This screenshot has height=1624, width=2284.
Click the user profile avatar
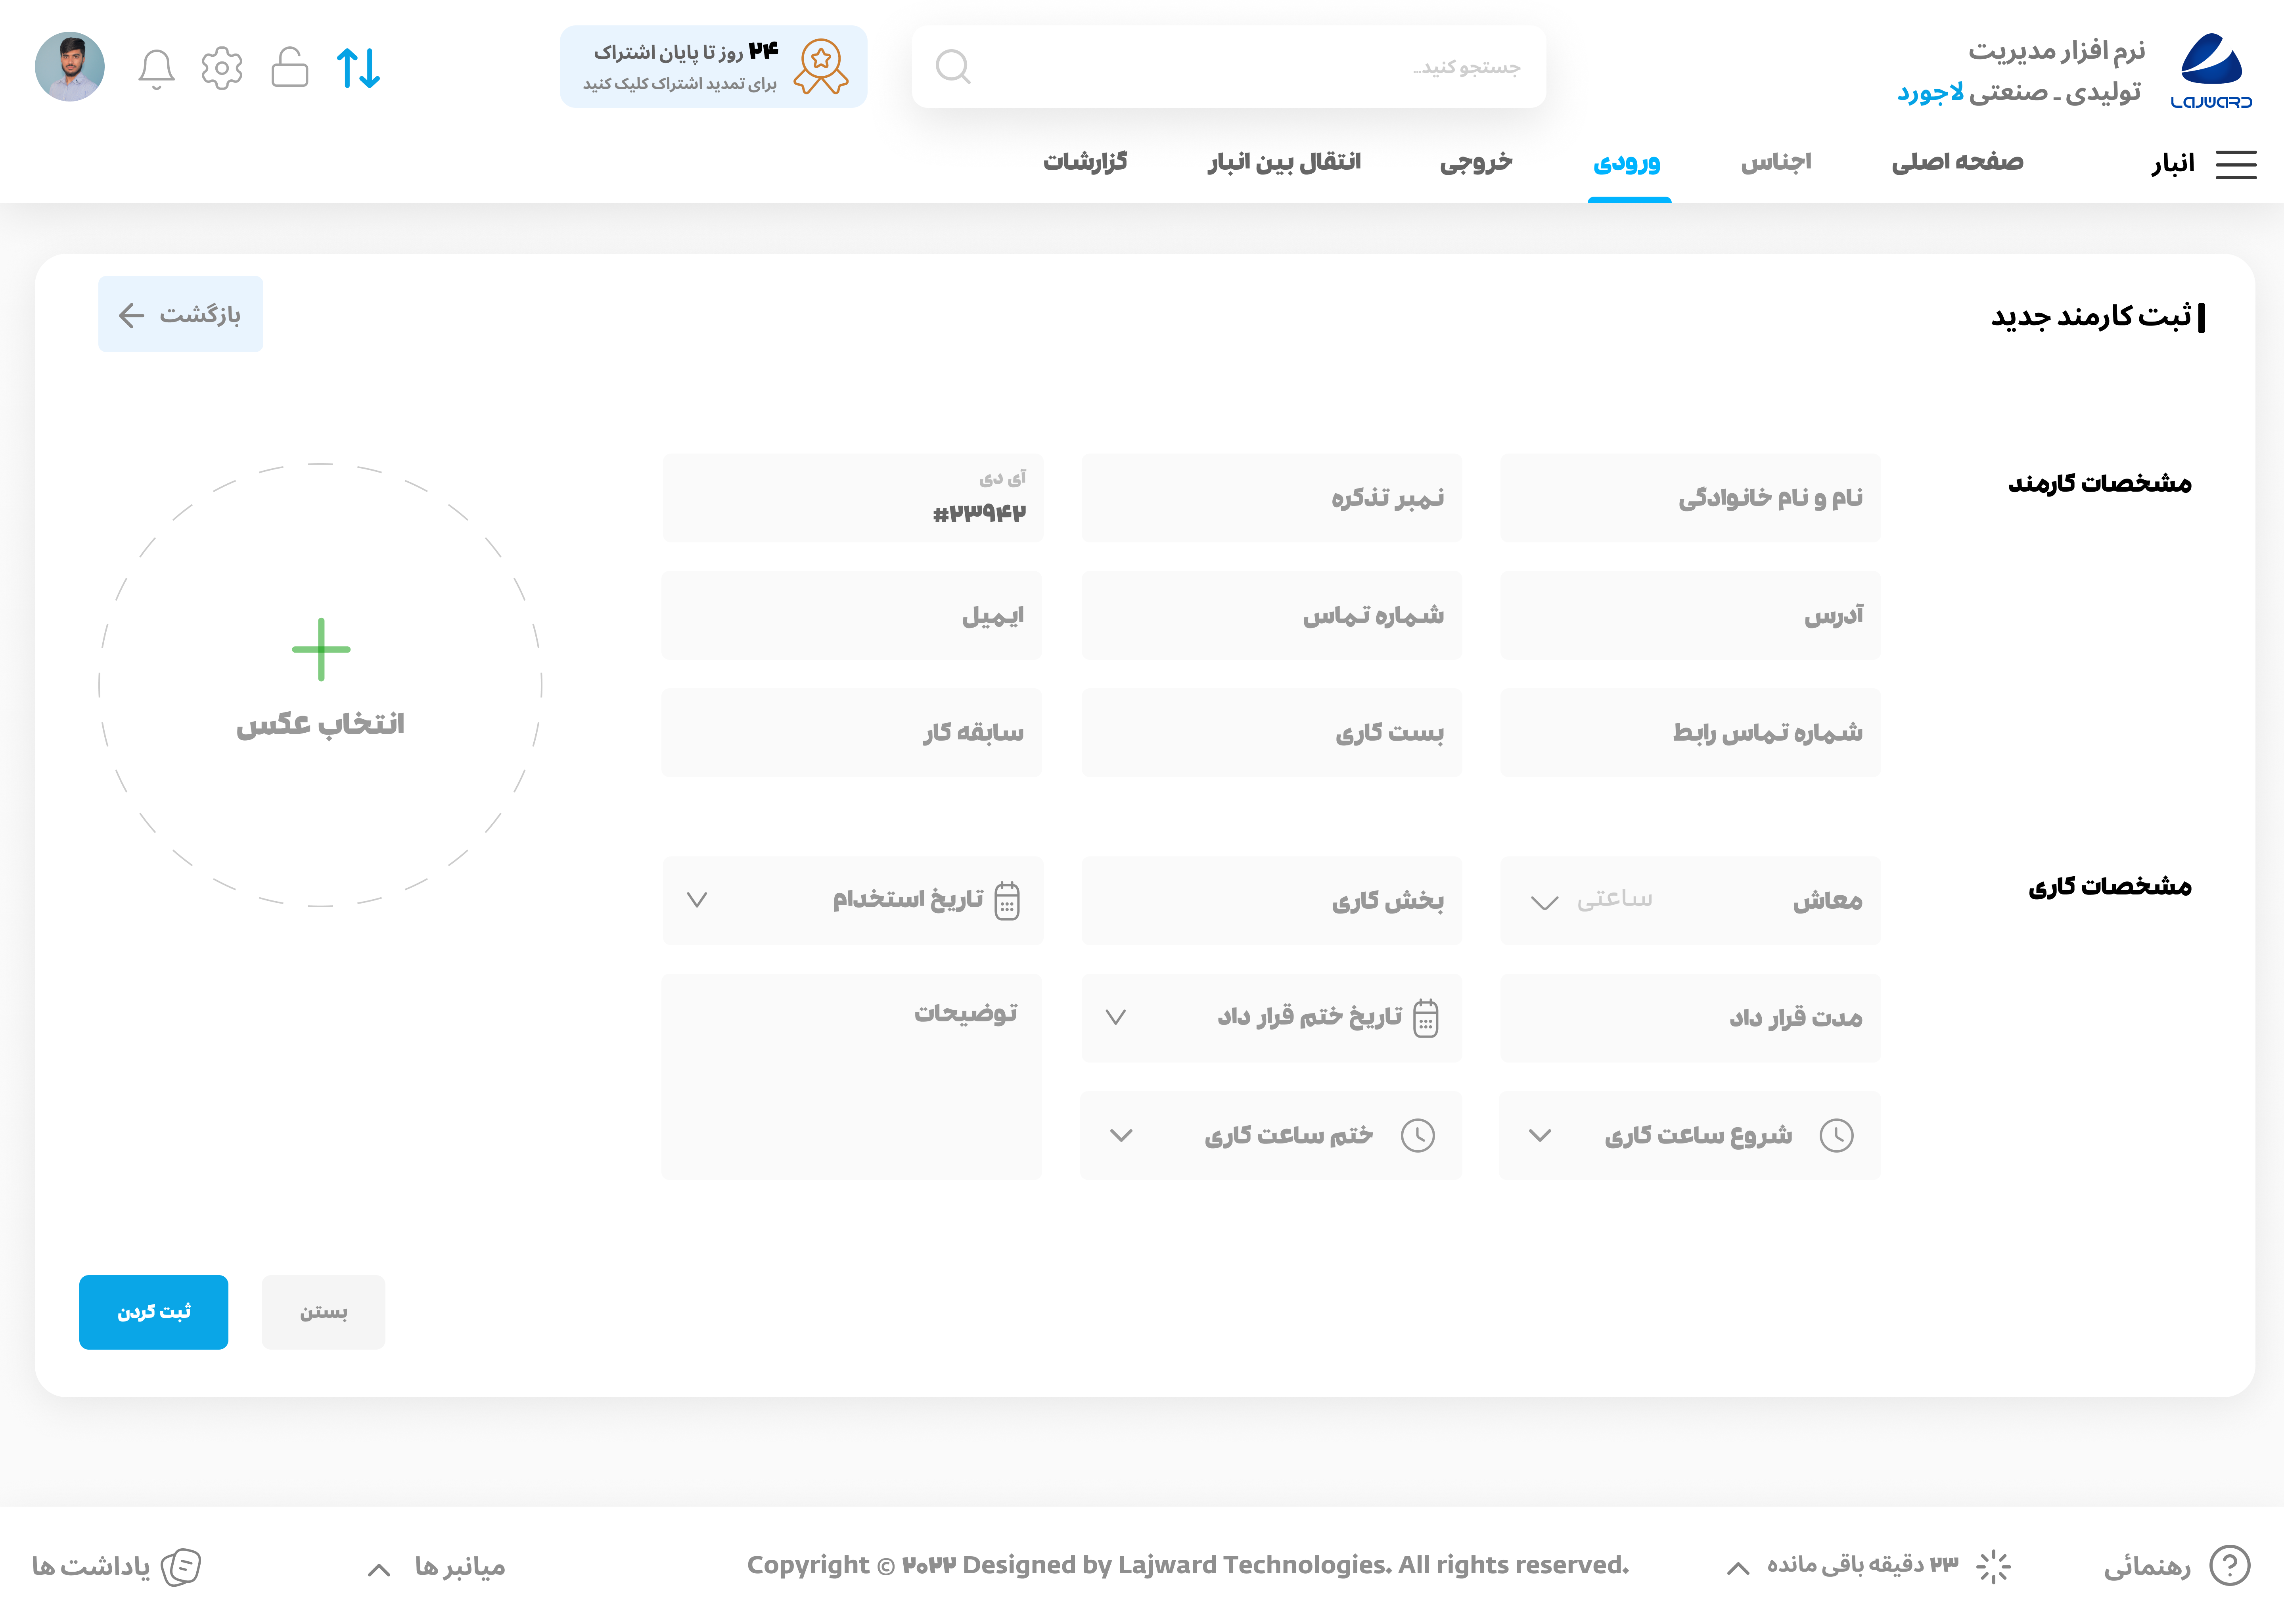[x=70, y=67]
